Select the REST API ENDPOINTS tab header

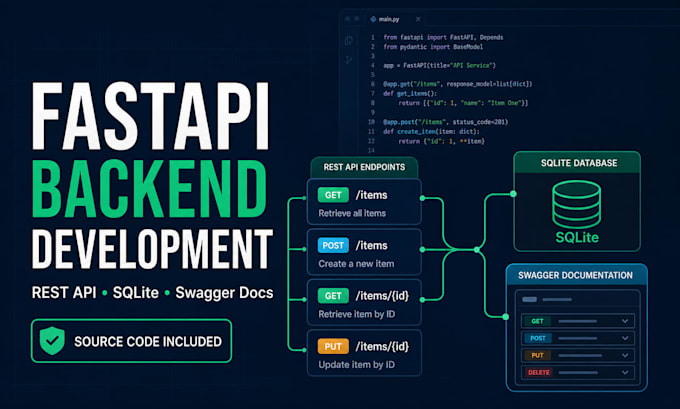pos(364,167)
